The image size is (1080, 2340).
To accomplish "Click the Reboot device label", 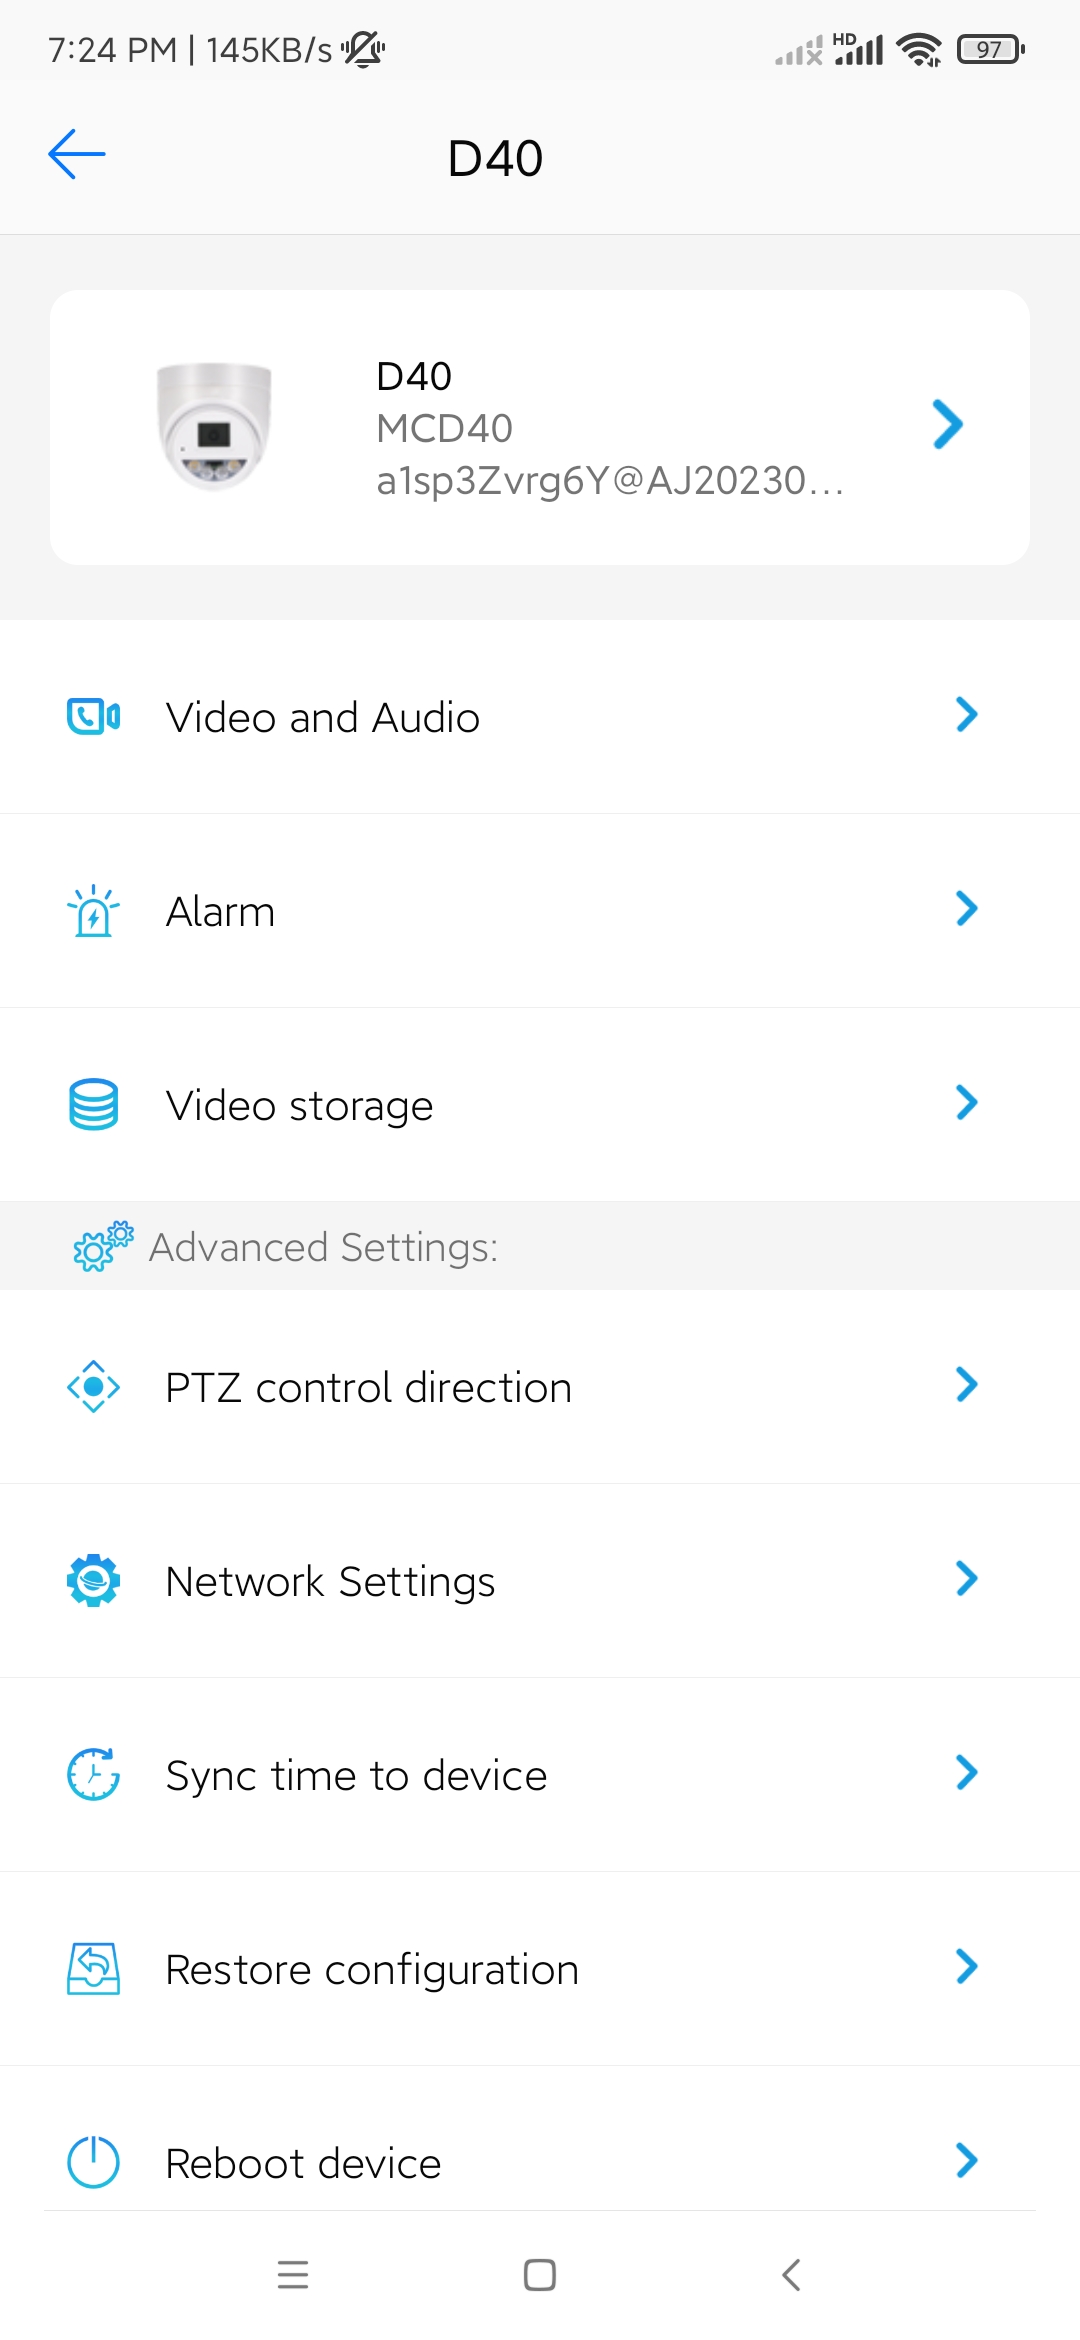I will click(303, 2163).
